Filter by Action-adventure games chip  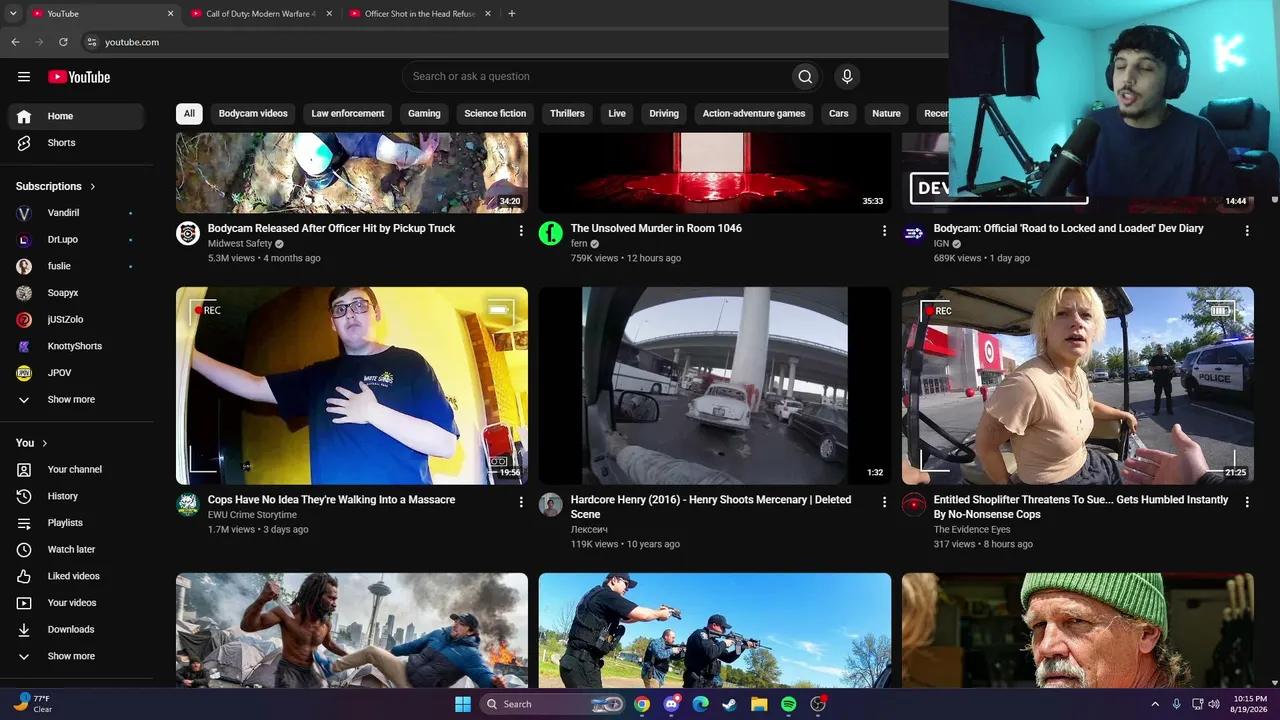pos(754,114)
